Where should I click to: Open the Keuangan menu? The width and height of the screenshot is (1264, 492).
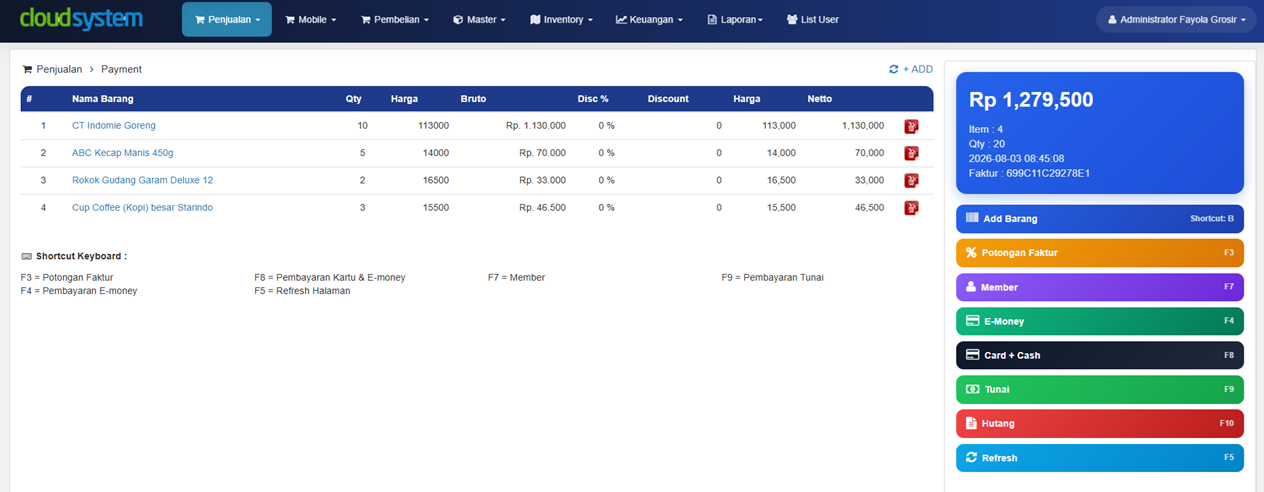pyautogui.click(x=650, y=19)
